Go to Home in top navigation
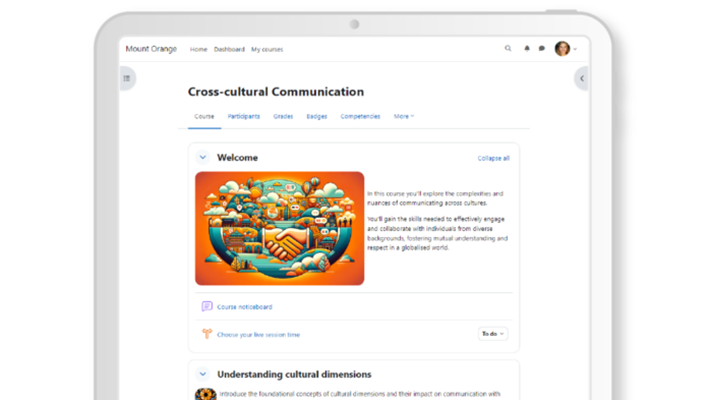712x400 pixels. click(198, 49)
